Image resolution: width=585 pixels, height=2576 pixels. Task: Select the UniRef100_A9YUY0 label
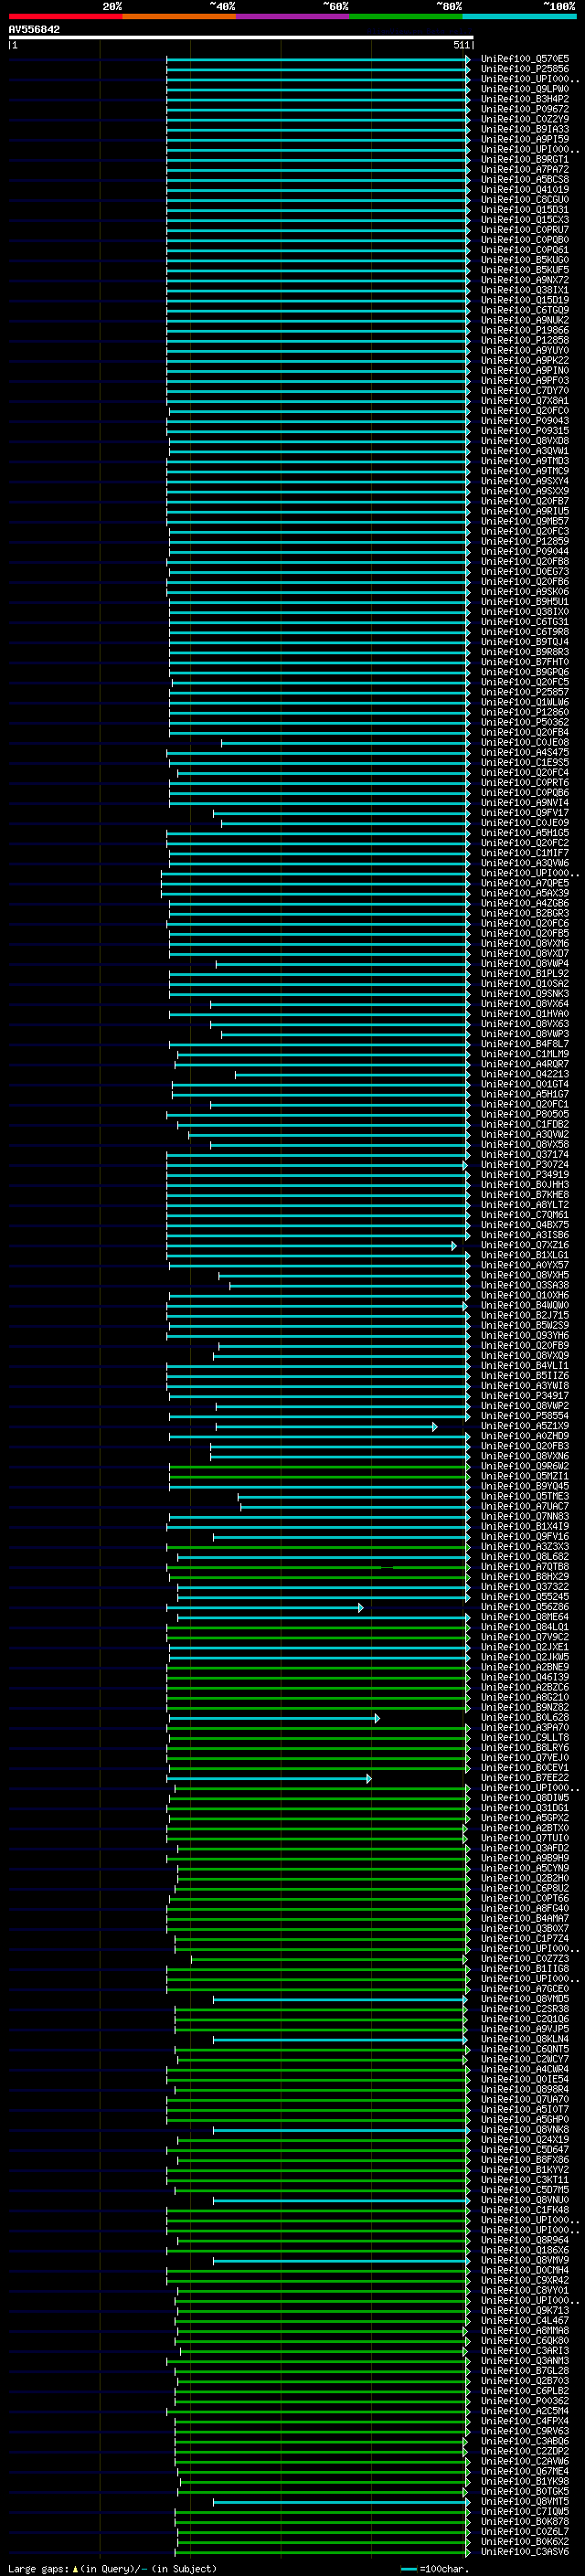pyautogui.click(x=524, y=350)
